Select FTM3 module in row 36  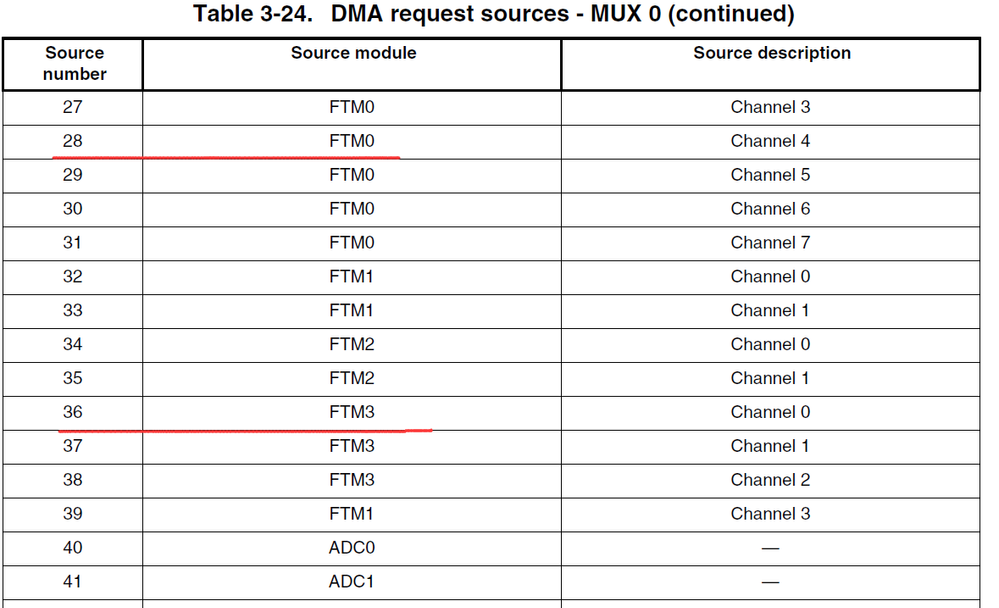pos(351,412)
